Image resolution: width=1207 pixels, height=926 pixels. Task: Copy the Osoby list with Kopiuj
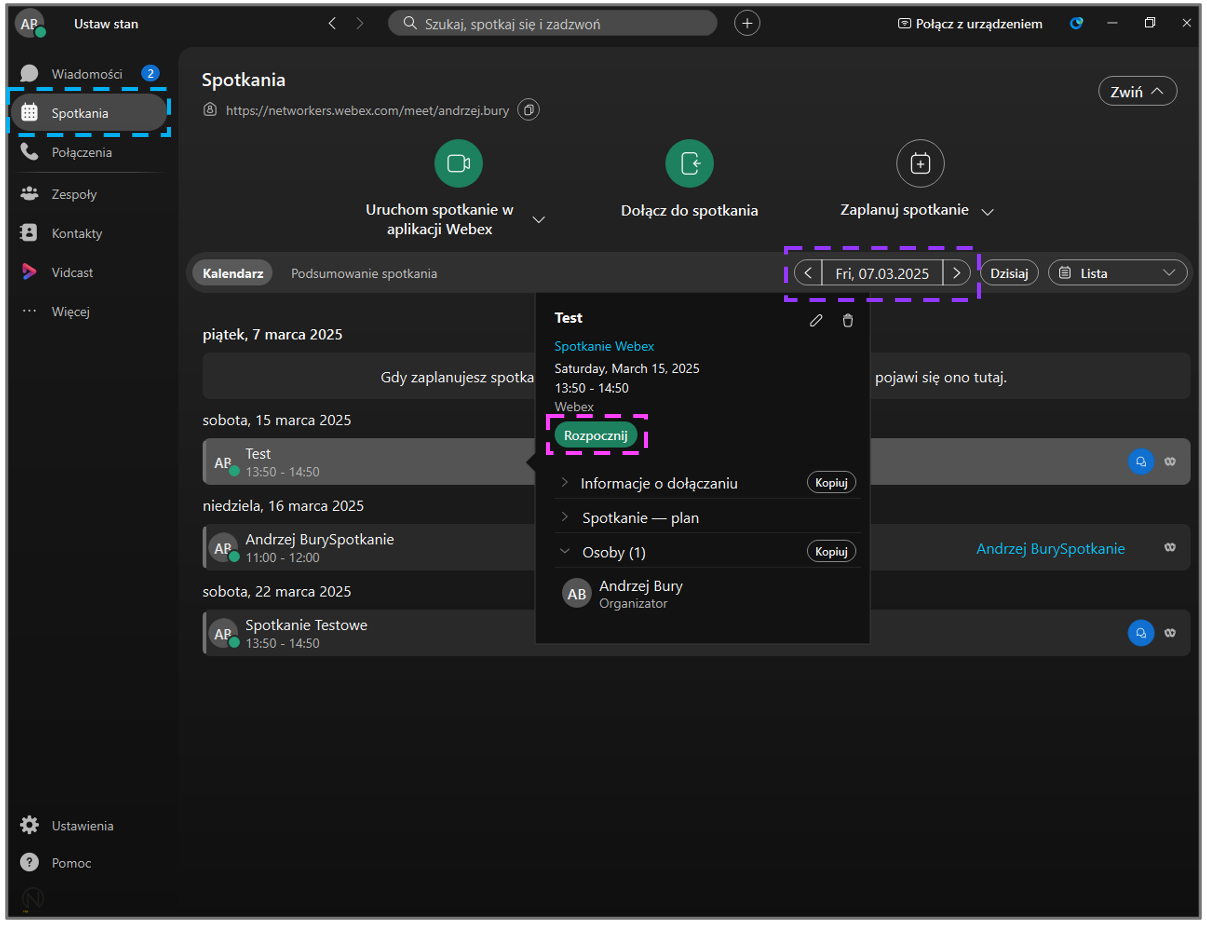[x=831, y=552]
